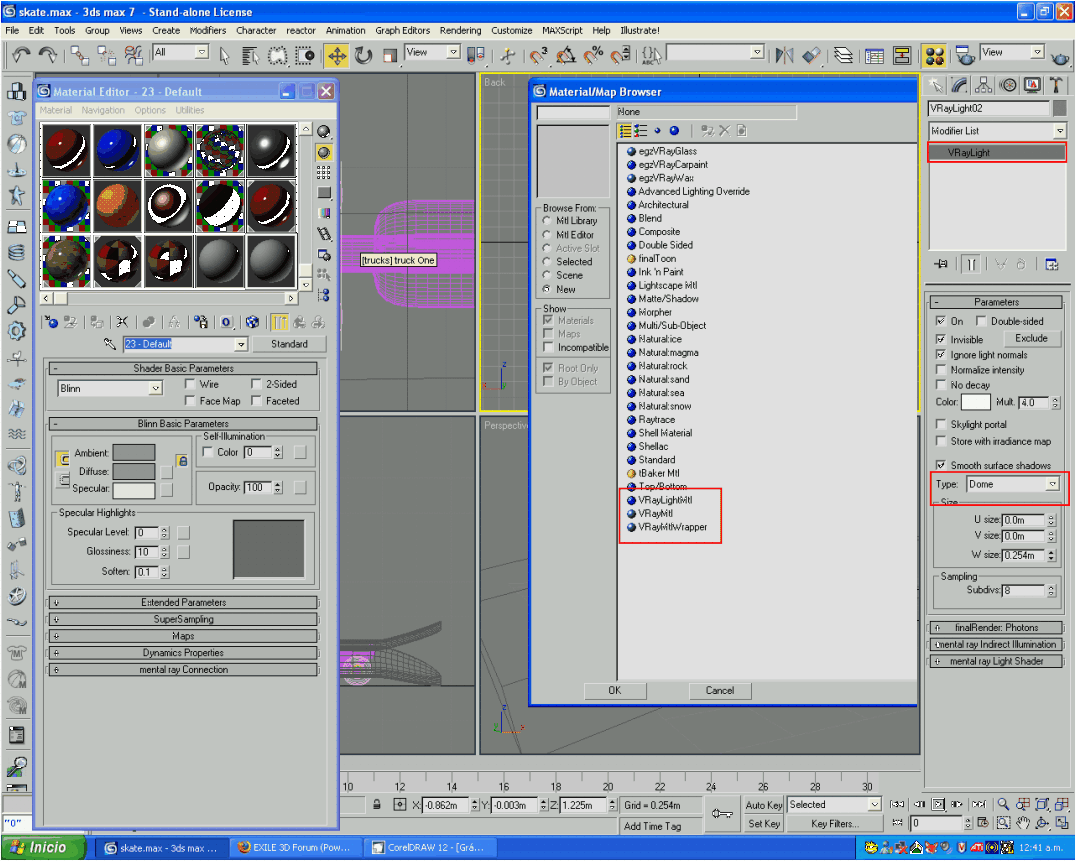Viewport: 1076px width, 861px height.
Task: Enable the Faceted checkbox
Action: pos(256,401)
